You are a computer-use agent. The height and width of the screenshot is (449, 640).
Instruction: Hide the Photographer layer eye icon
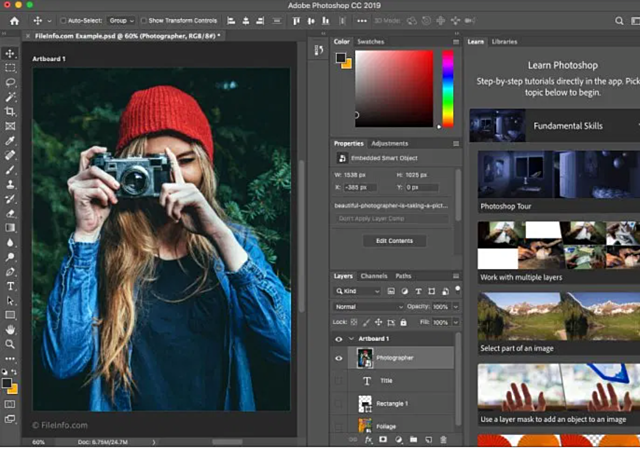(x=339, y=358)
